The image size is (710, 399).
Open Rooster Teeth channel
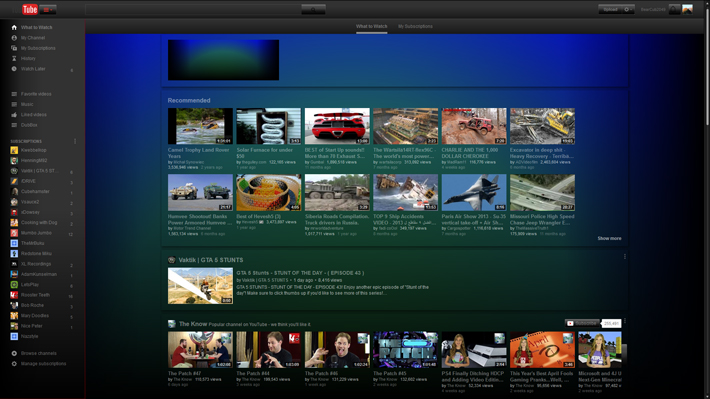[x=35, y=295]
